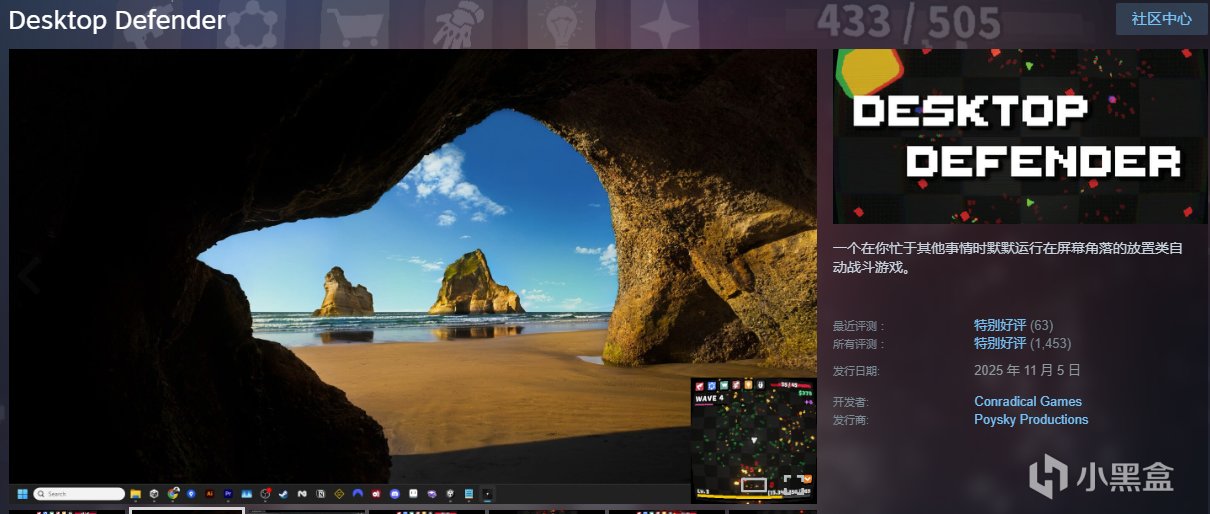Click the game description paragraph text

pyautogui.click(x=1008, y=258)
